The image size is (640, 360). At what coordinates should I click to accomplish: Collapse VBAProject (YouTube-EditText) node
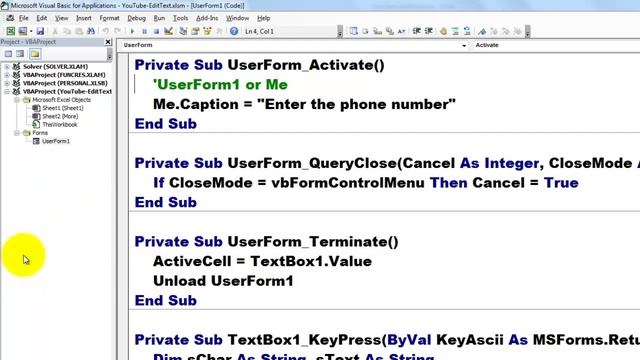pyautogui.click(x=7, y=91)
